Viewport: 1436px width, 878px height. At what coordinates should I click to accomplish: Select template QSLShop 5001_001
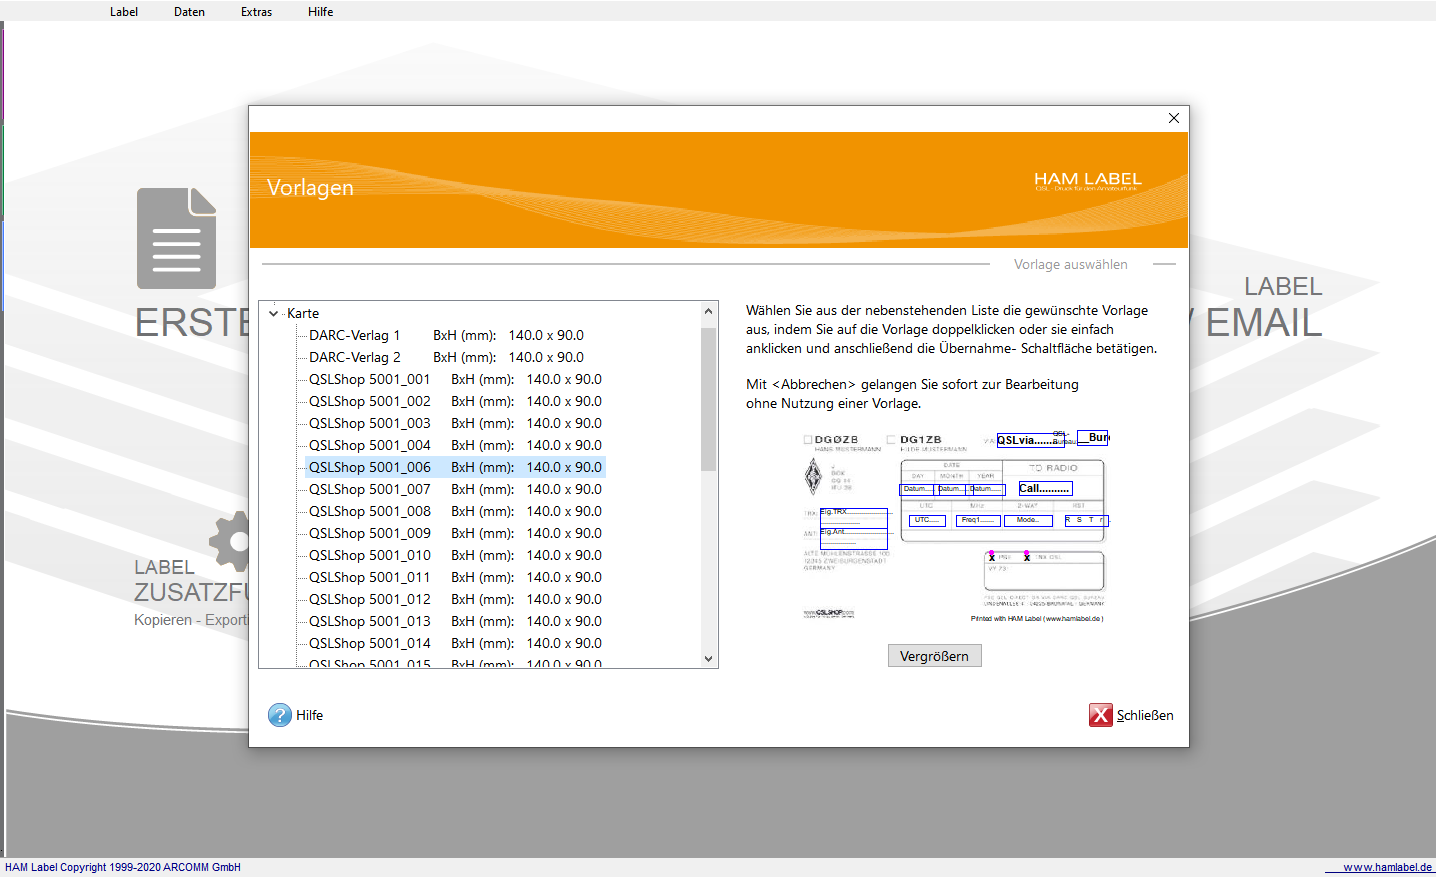(455, 379)
